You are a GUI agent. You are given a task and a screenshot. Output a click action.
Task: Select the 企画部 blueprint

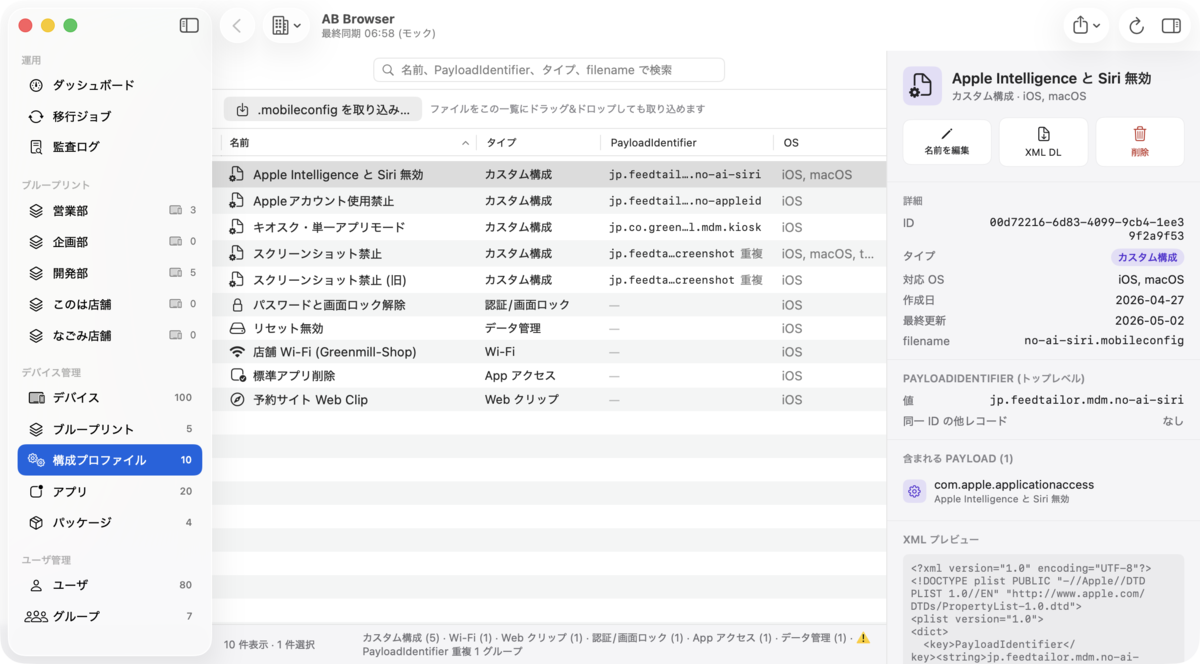click(110, 242)
